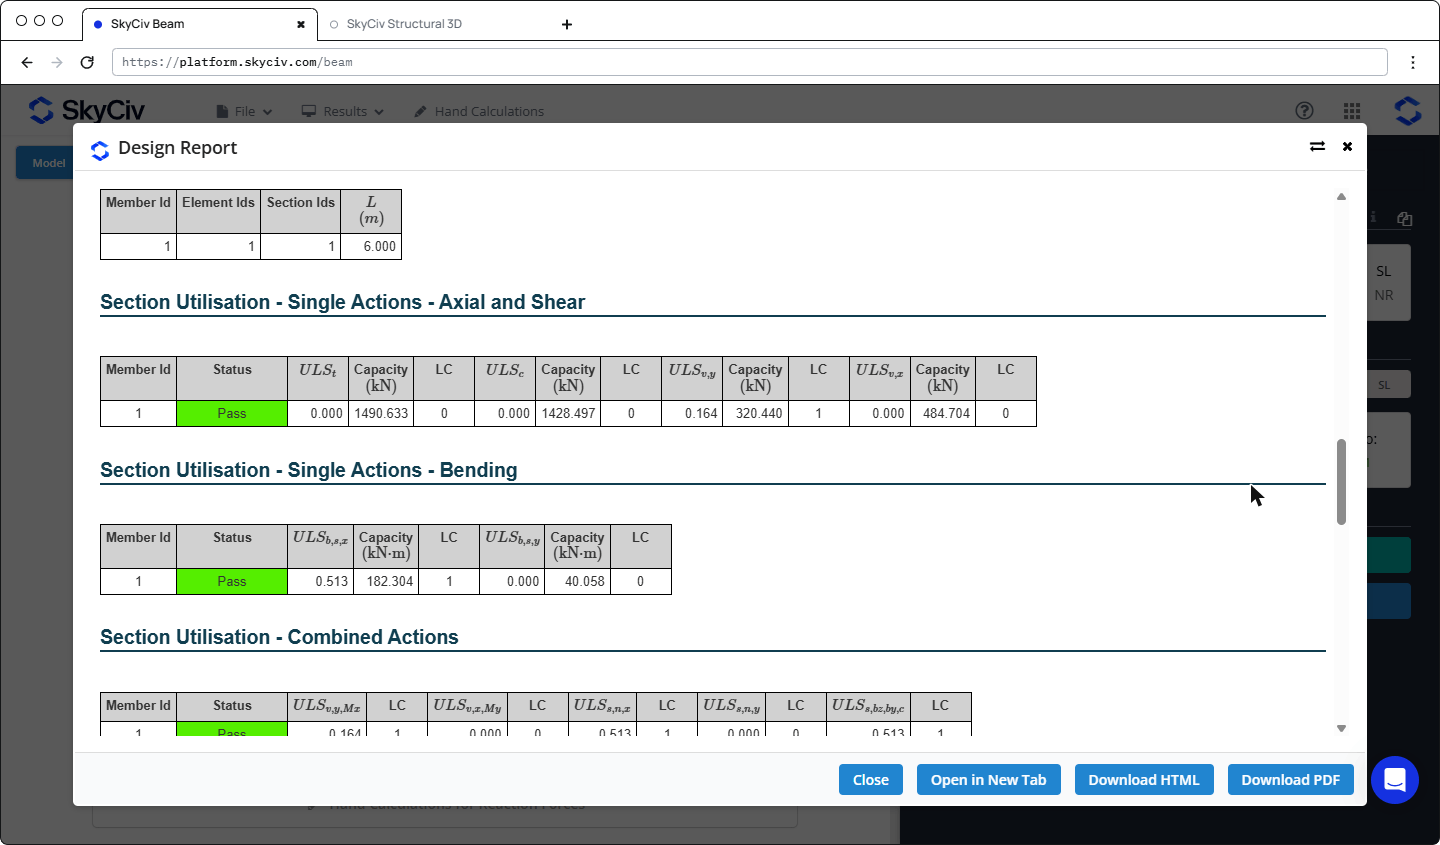The image size is (1440, 845).
Task: Open the Hand Calculations menu item
Action: pyautogui.click(x=479, y=111)
